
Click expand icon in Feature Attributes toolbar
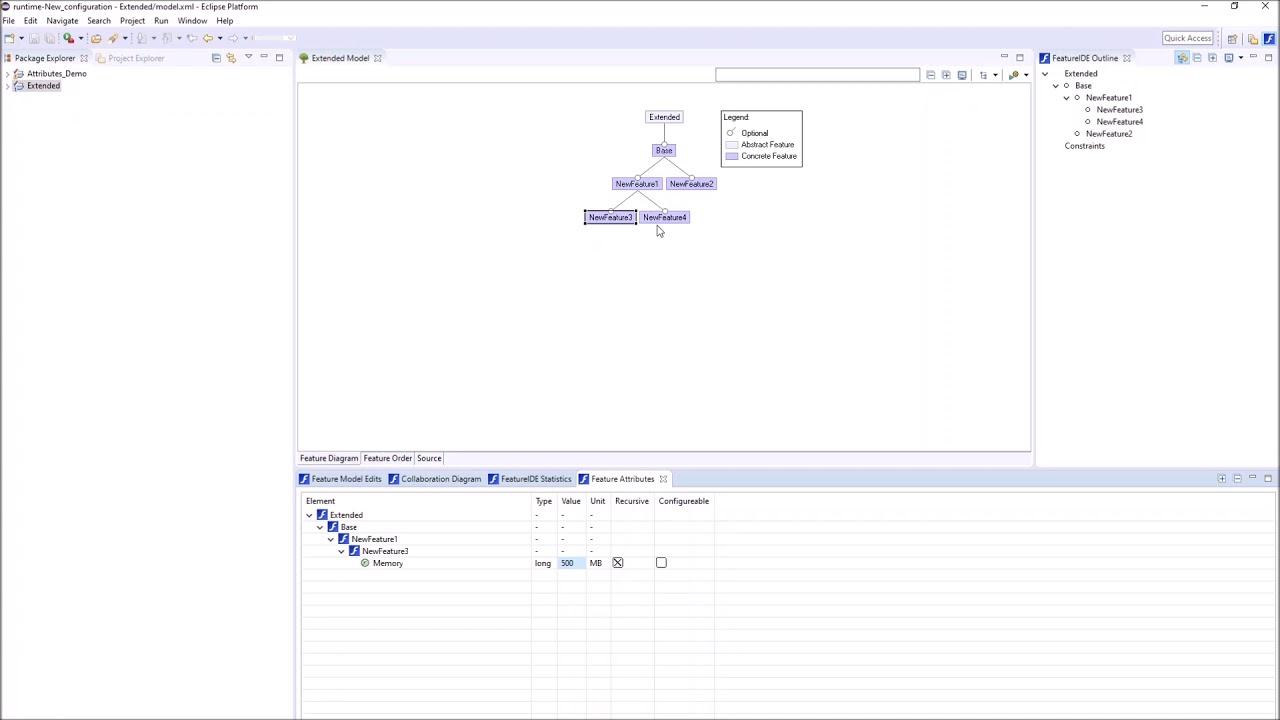pos(1222,479)
